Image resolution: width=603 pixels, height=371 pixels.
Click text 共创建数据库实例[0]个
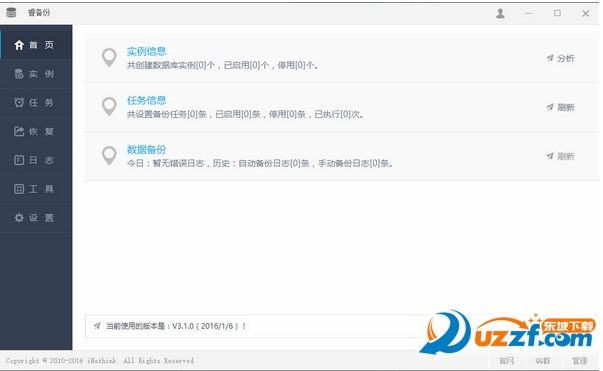coord(171,65)
